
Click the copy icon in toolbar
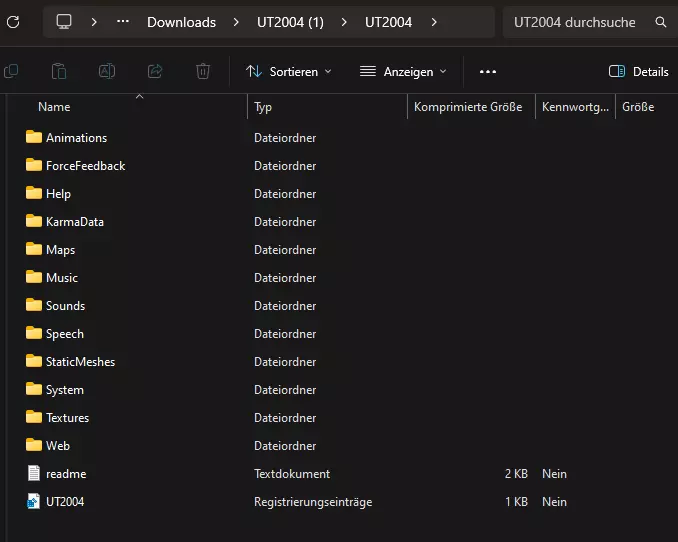tap(11, 71)
